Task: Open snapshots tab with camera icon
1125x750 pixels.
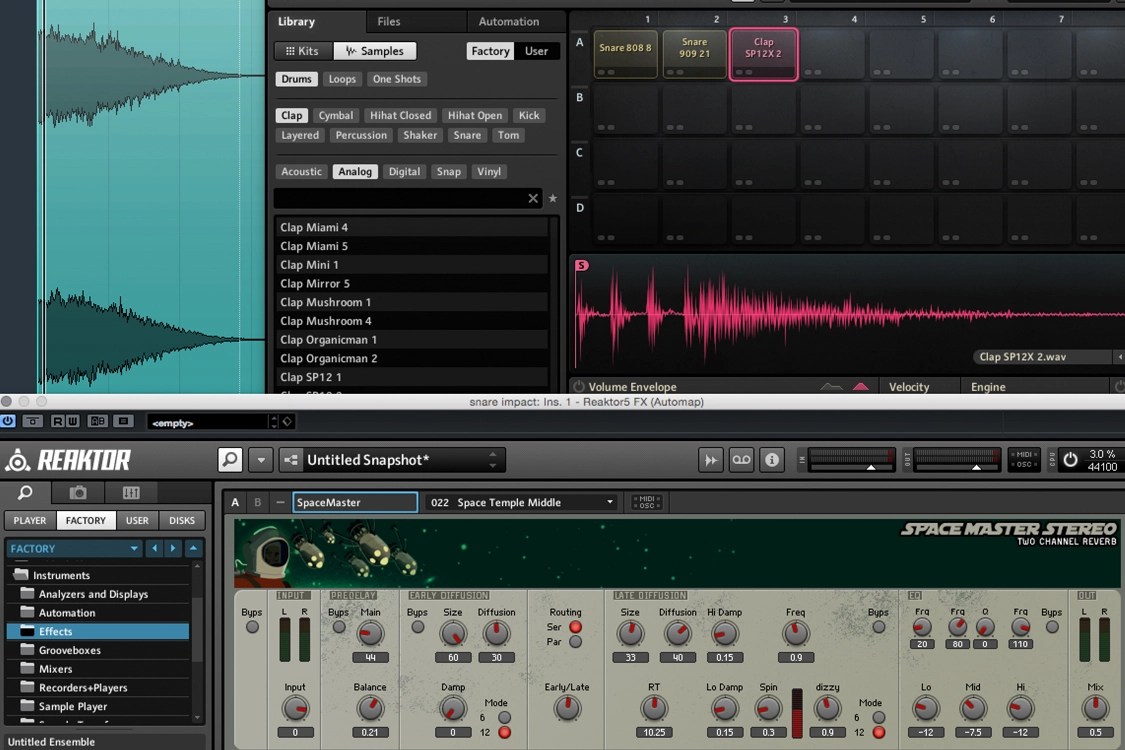Action: pyautogui.click(x=78, y=492)
